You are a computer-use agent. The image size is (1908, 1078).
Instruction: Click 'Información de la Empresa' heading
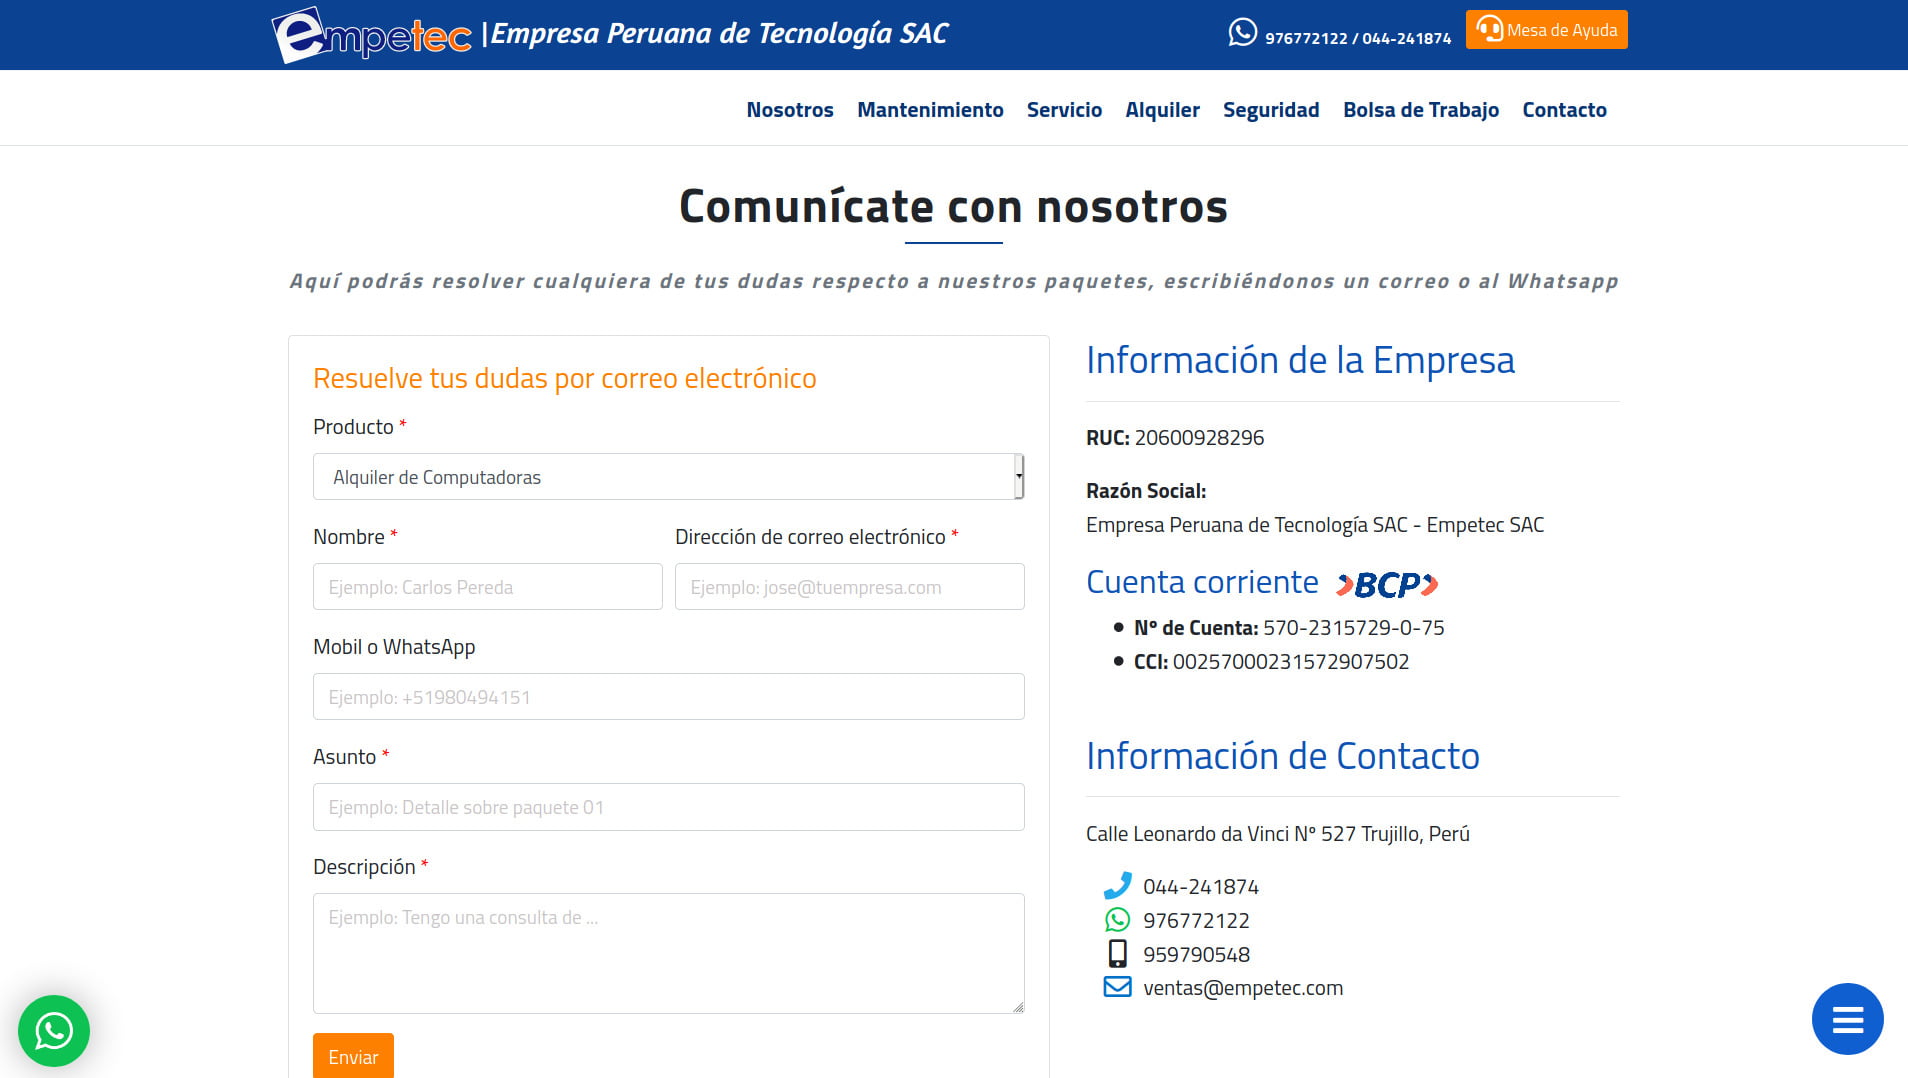click(1300, 360)
